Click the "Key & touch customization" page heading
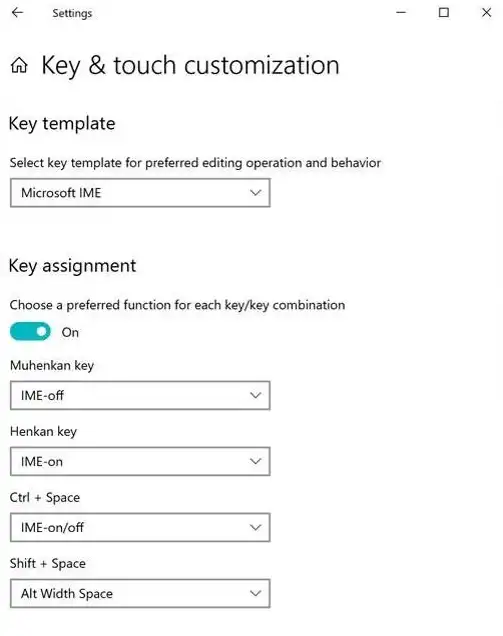 pos(190,65)
